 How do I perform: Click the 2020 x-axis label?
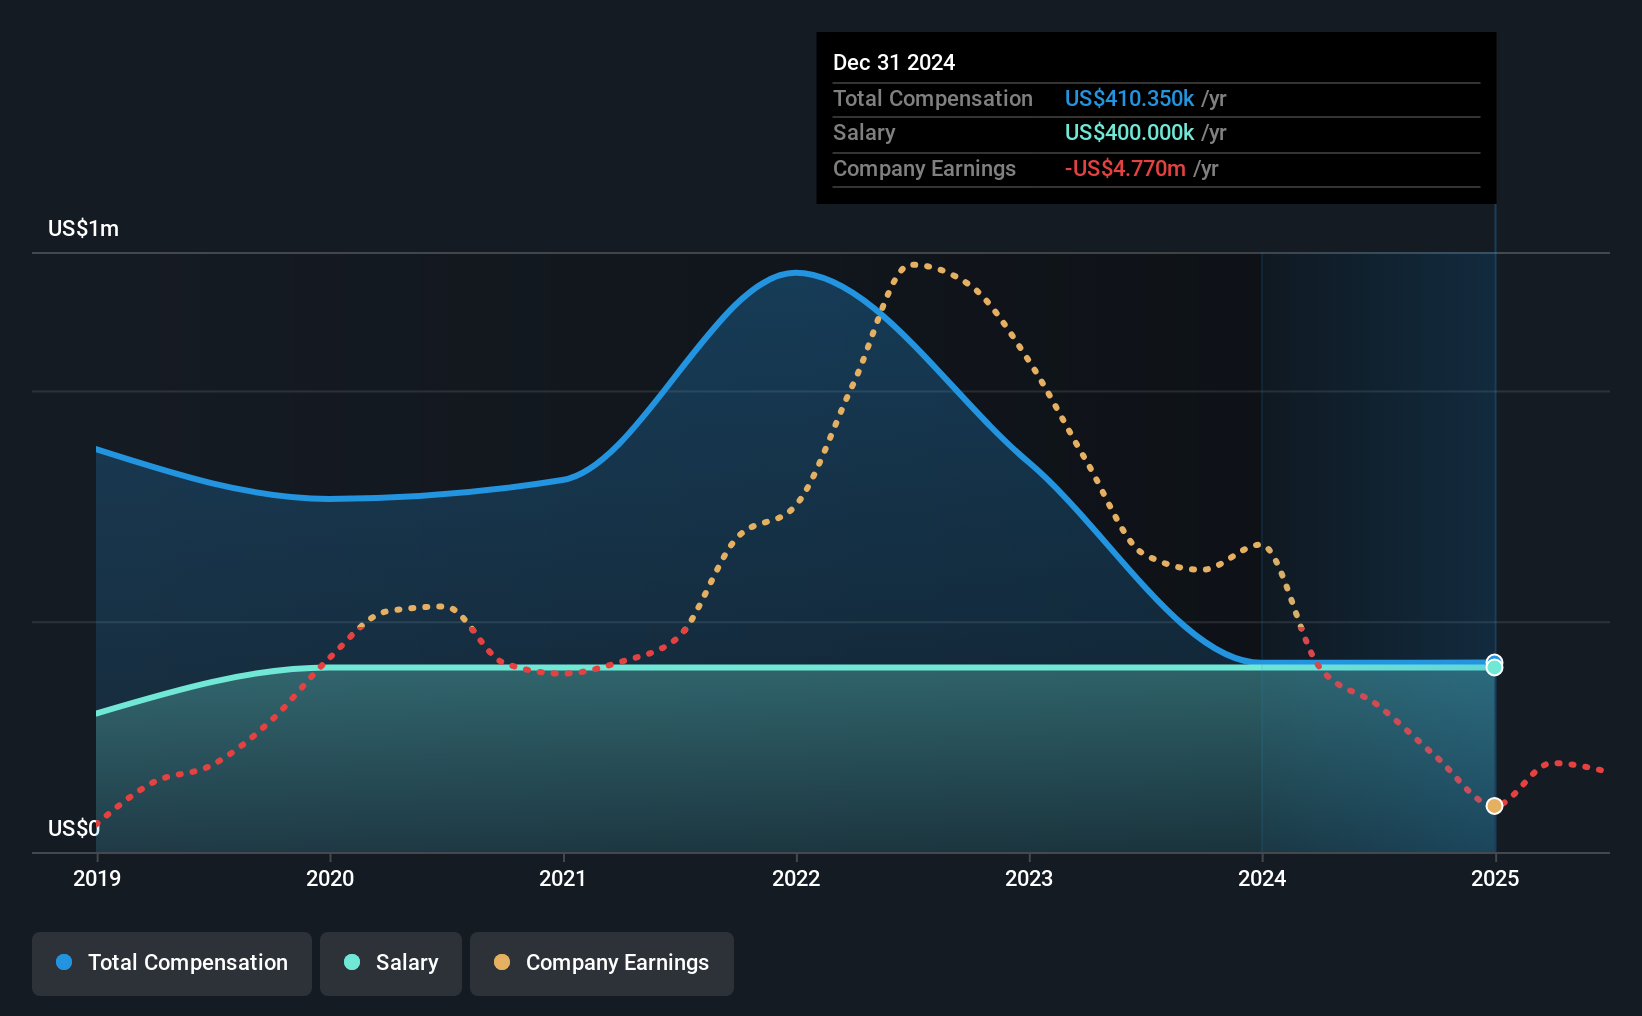(x=330, y=878)
